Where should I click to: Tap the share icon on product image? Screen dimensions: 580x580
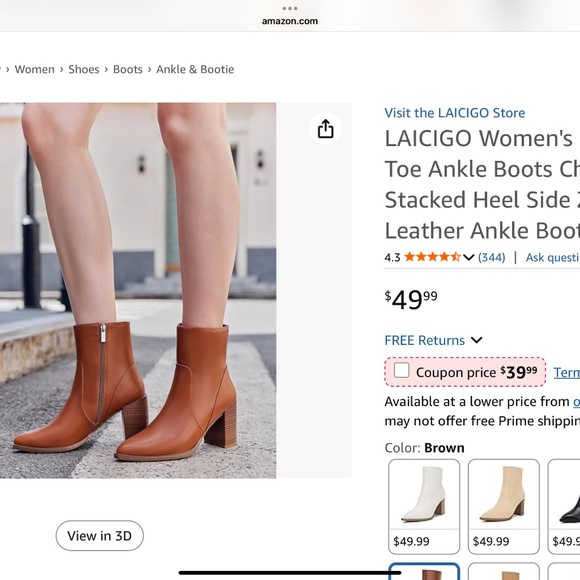tap(326, 129)
